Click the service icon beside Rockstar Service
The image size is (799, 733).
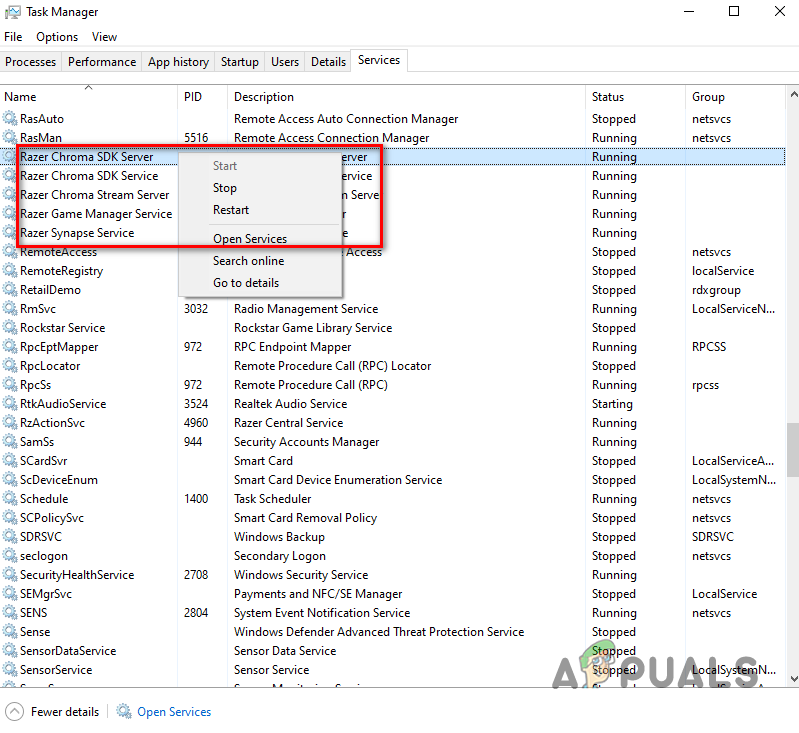(11, 328)
